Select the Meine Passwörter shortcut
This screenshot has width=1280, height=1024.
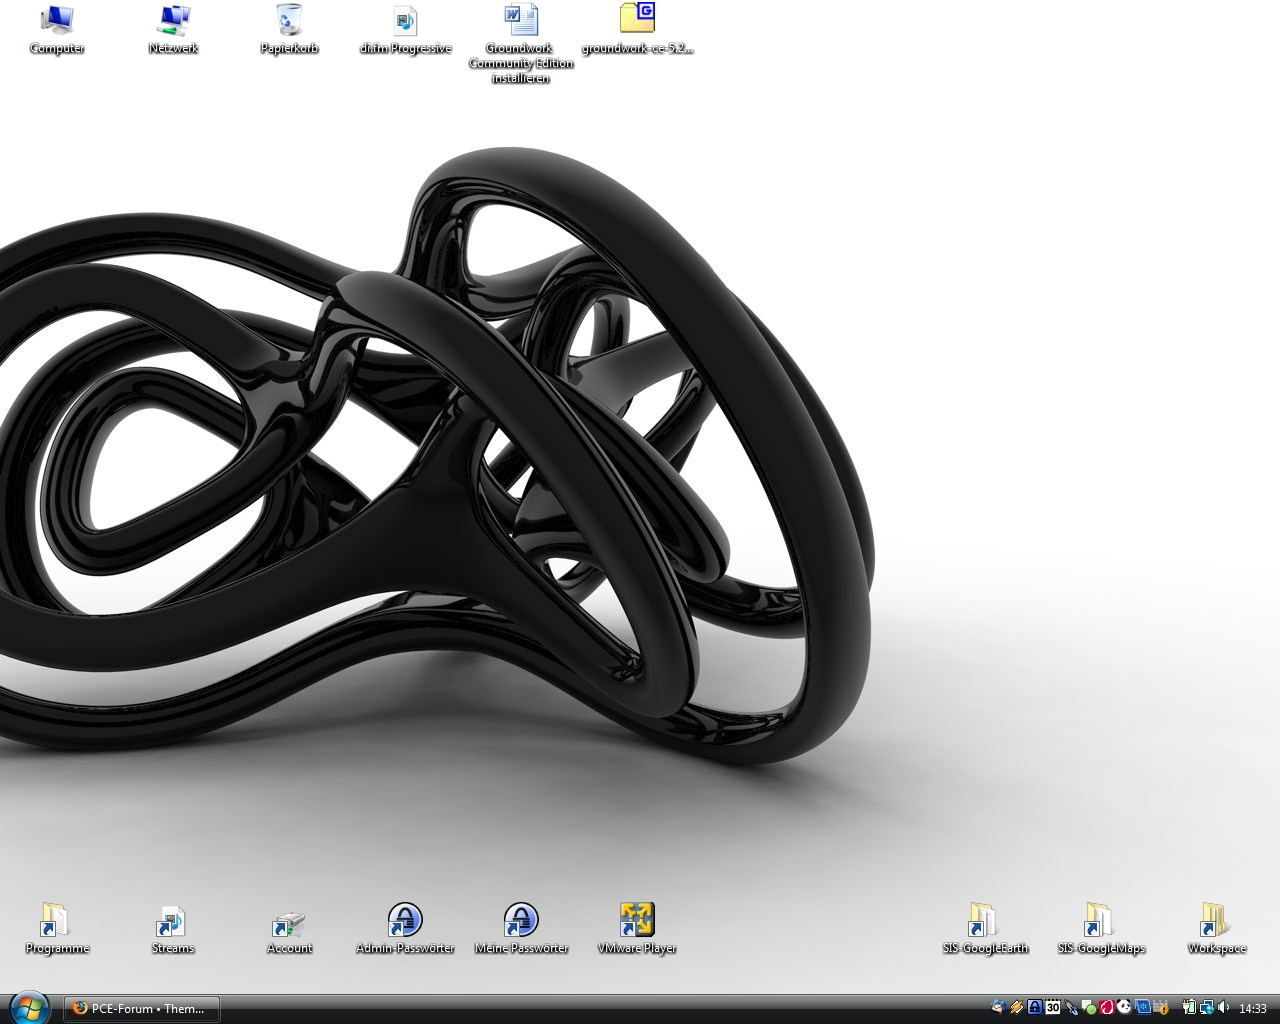click(521, 920)
